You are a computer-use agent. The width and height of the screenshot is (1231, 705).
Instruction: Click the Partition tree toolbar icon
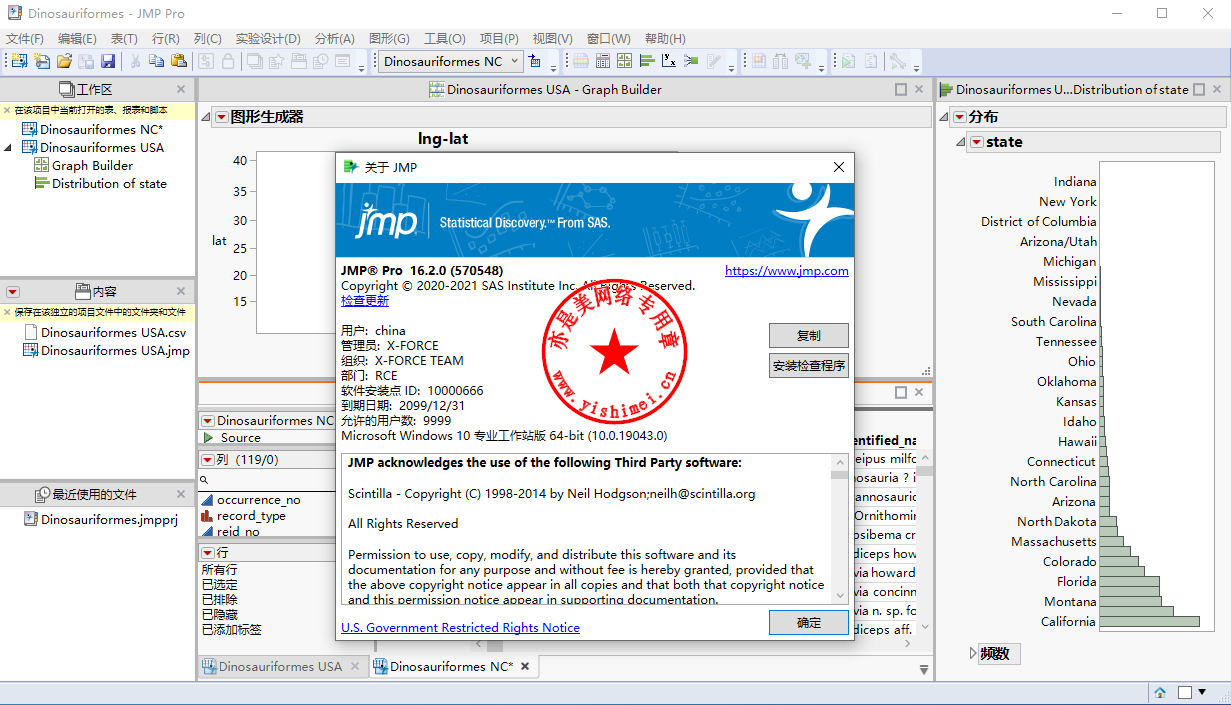(x=691, y=61)
